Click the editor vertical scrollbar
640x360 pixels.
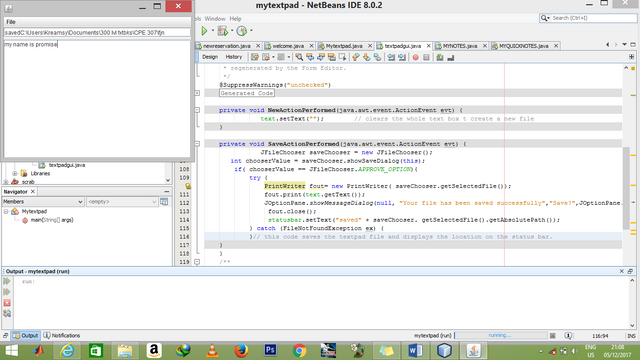[626, 188]
